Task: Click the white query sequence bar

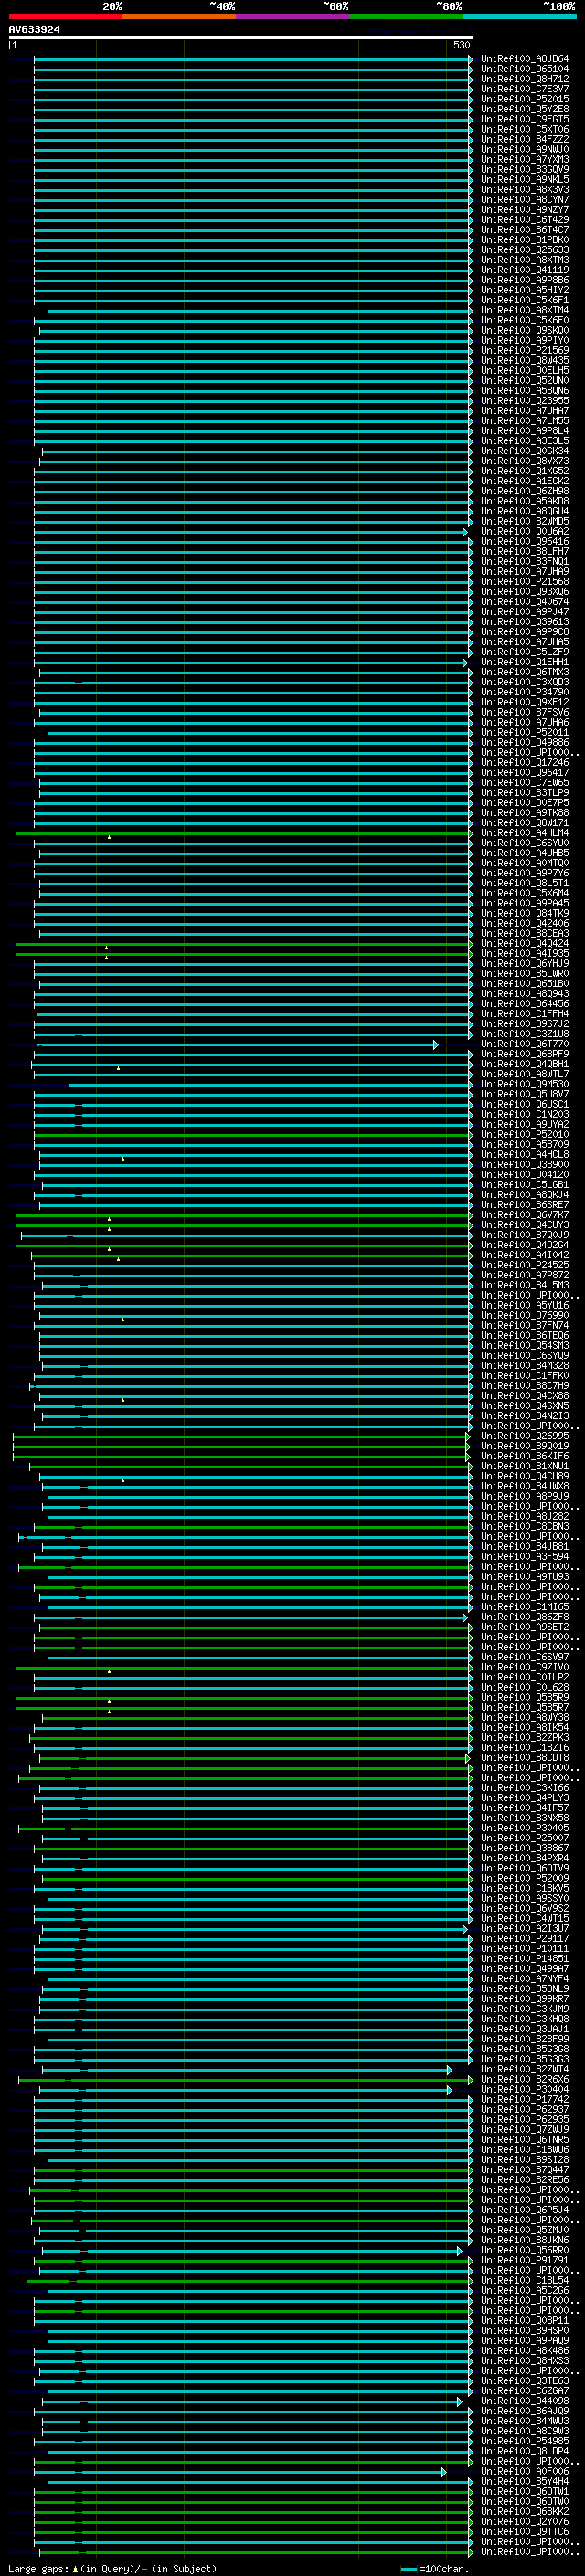Action: pos(241,37)
